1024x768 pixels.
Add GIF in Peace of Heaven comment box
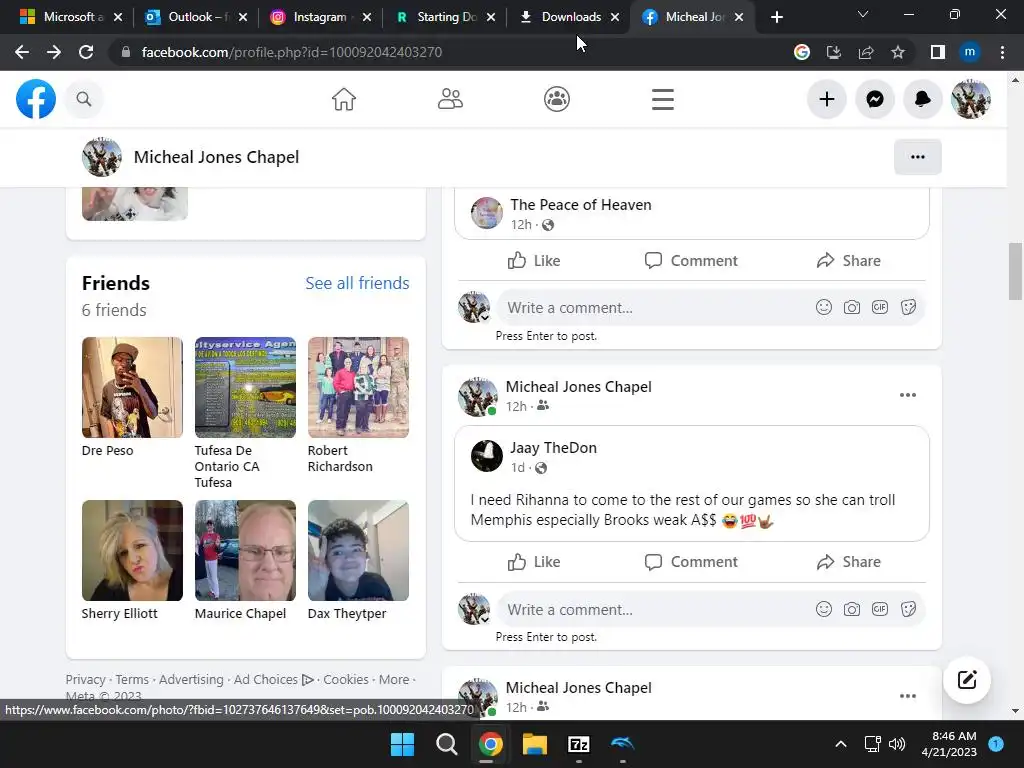[x=880, y=307]
